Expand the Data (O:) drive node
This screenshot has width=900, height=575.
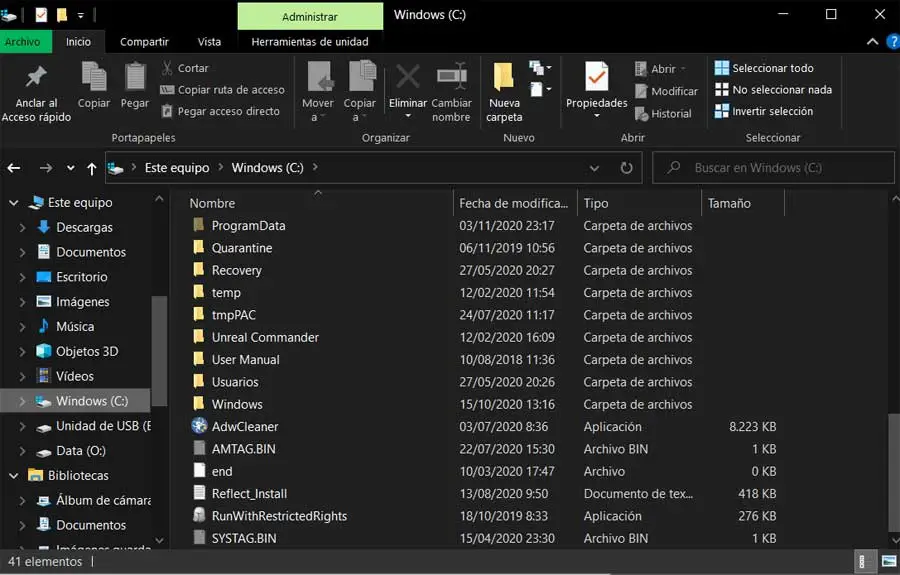(x=22, y=451)
